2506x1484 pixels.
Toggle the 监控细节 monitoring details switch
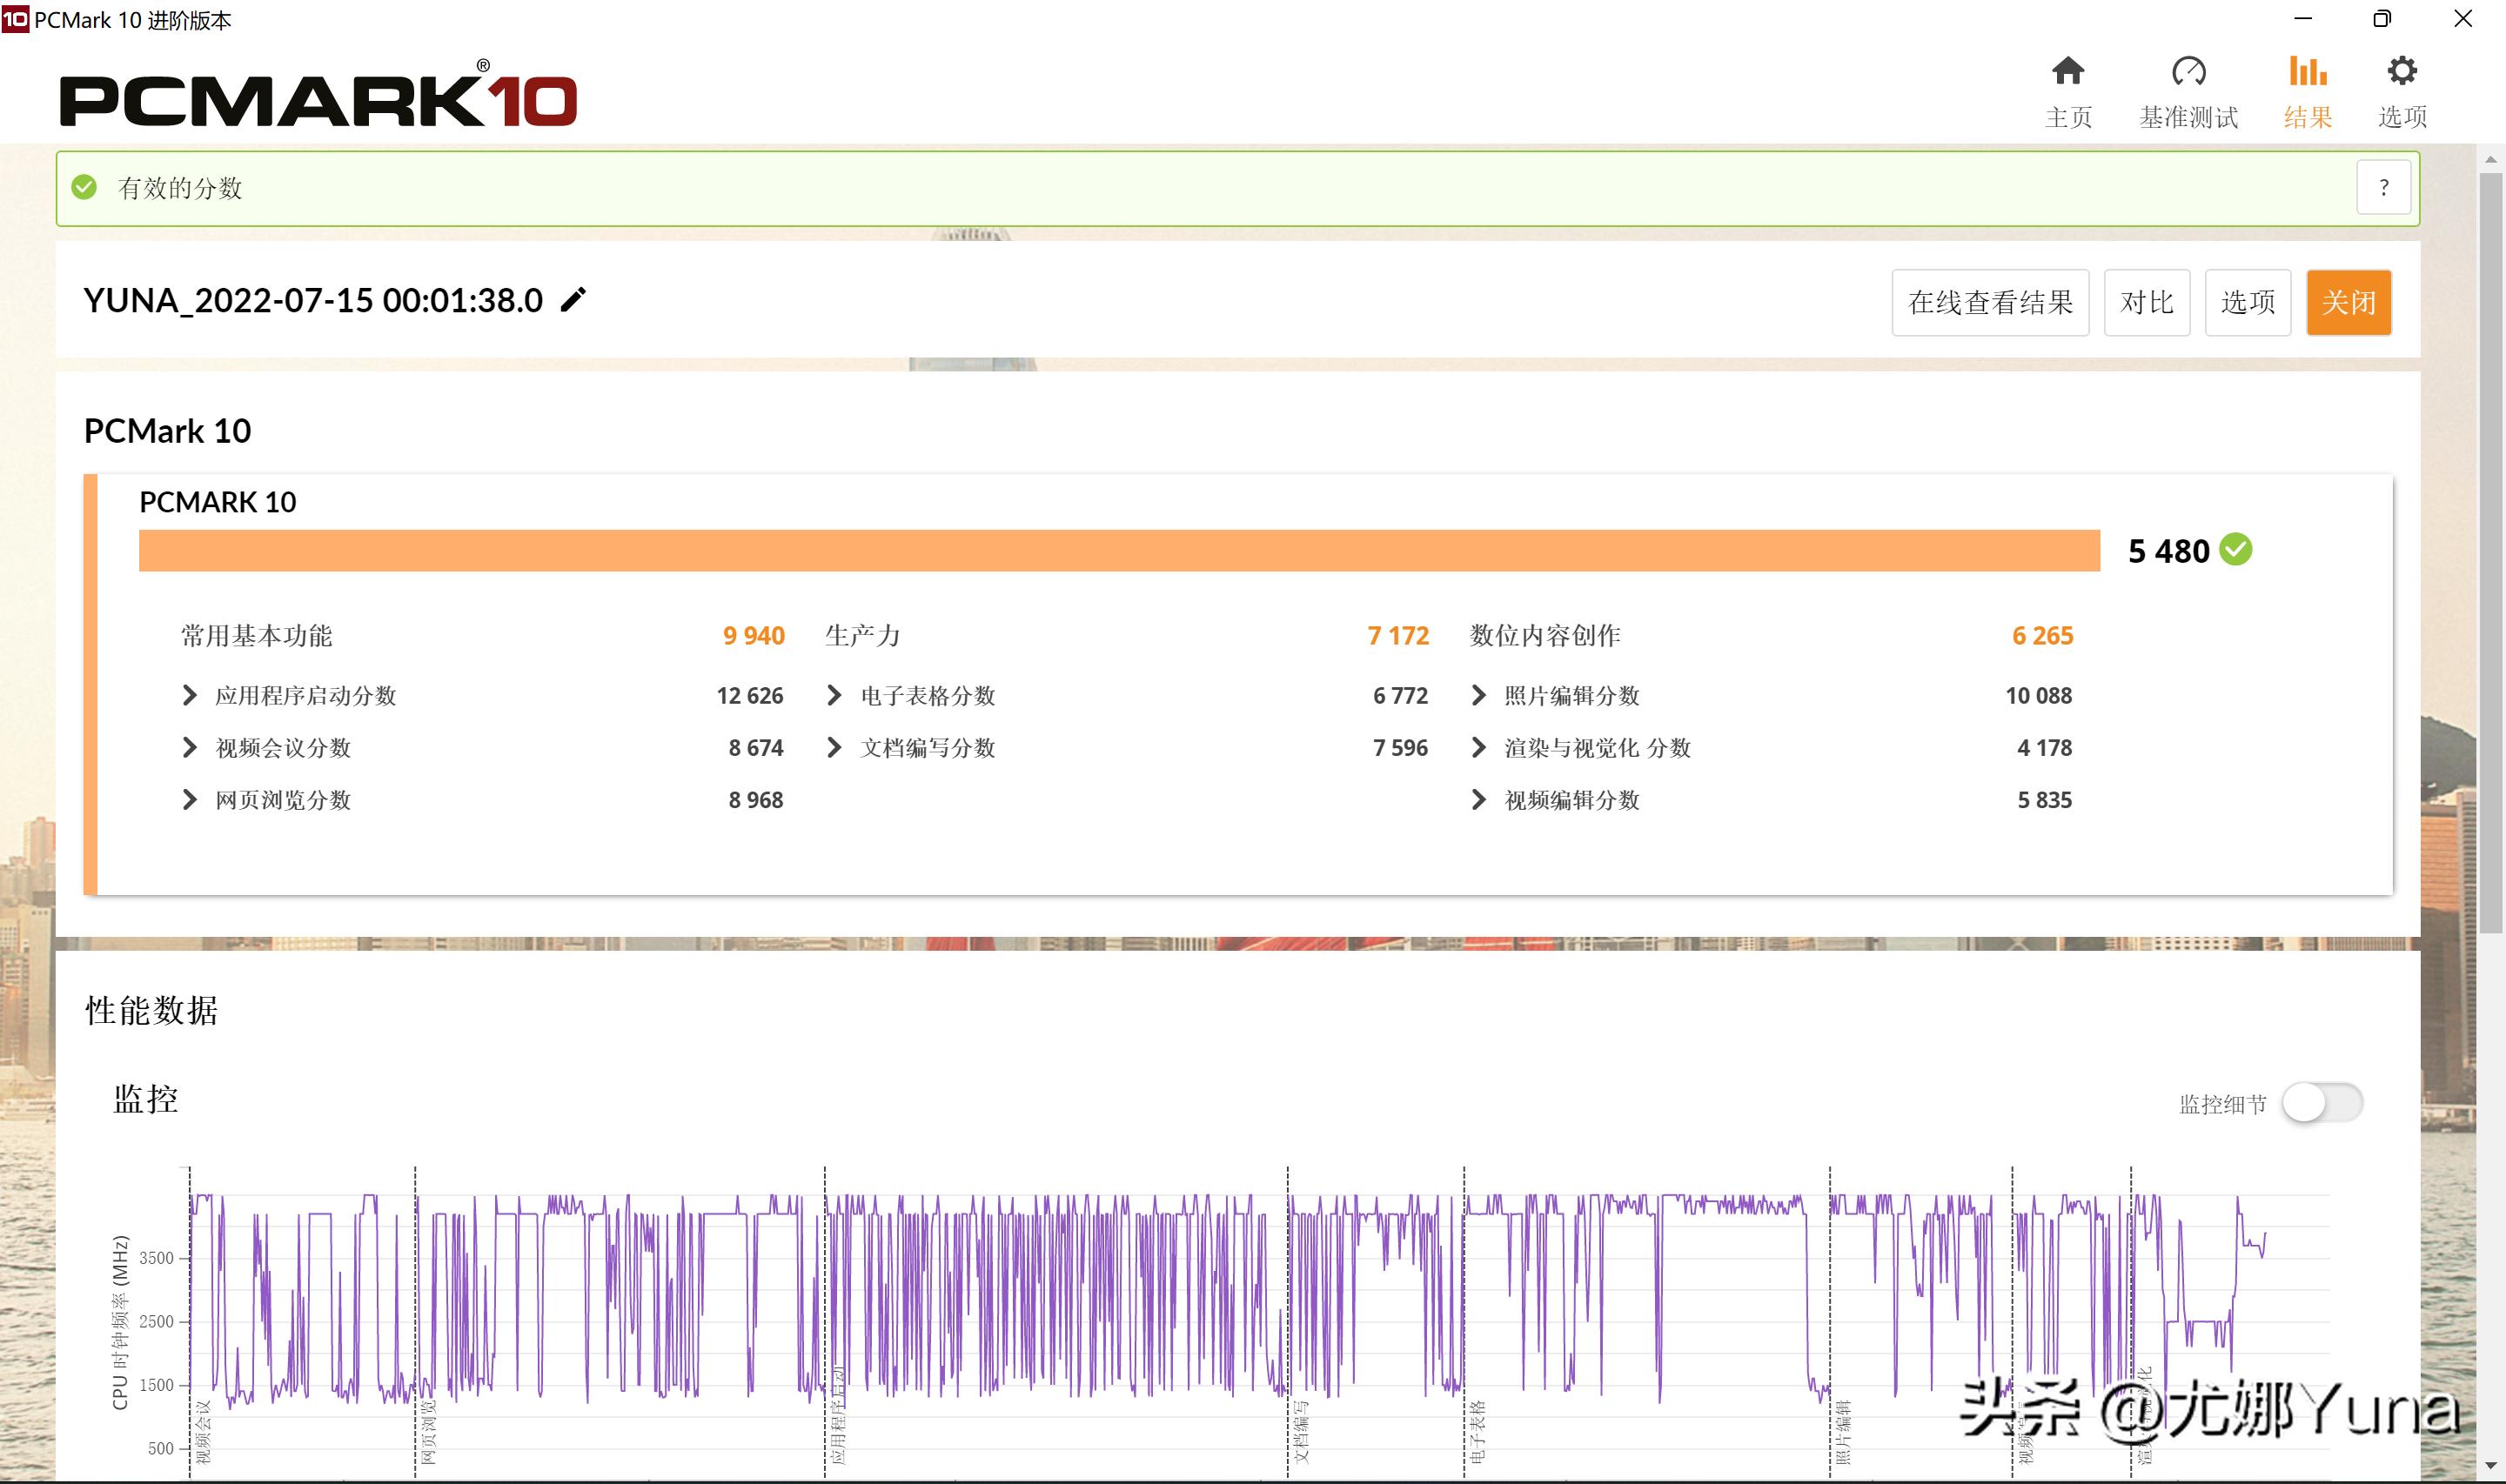[2322, 1103]
